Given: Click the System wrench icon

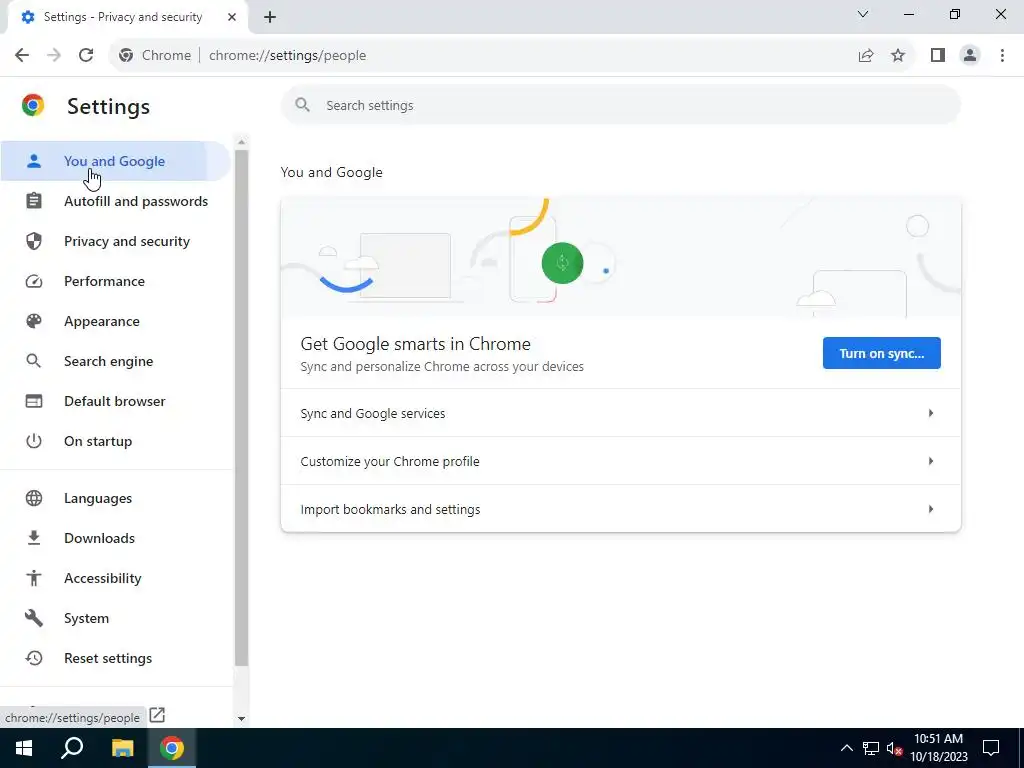Looking at the screenshot, I should coord(34,618).
